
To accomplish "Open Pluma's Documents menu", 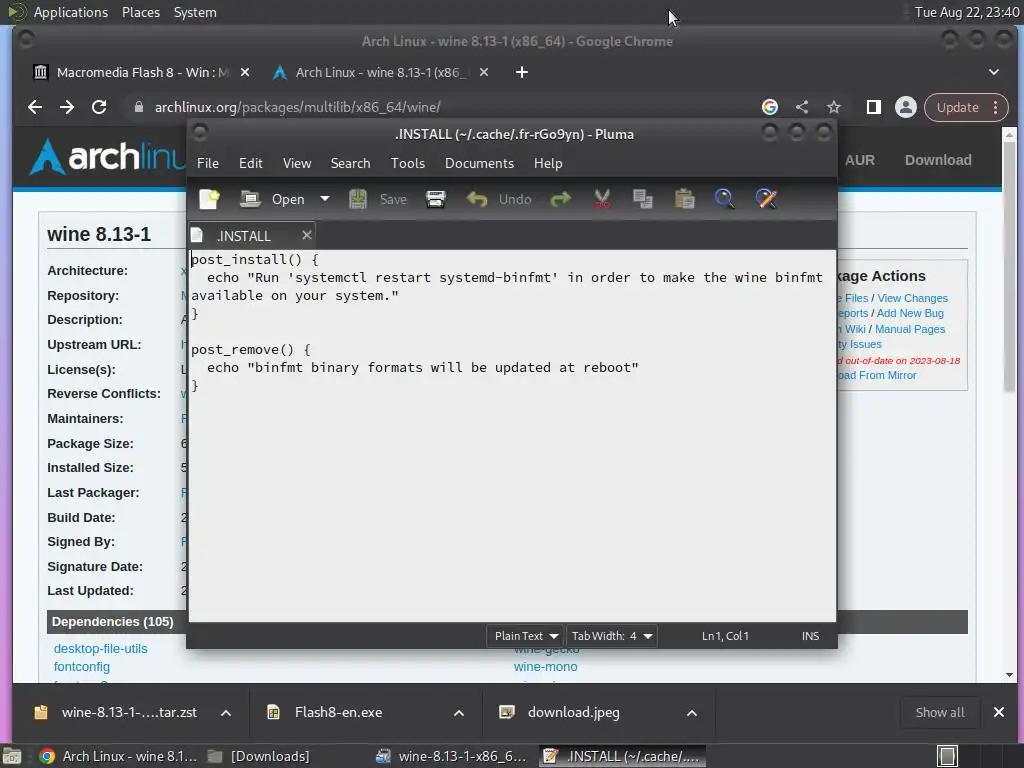I will 479,163.
